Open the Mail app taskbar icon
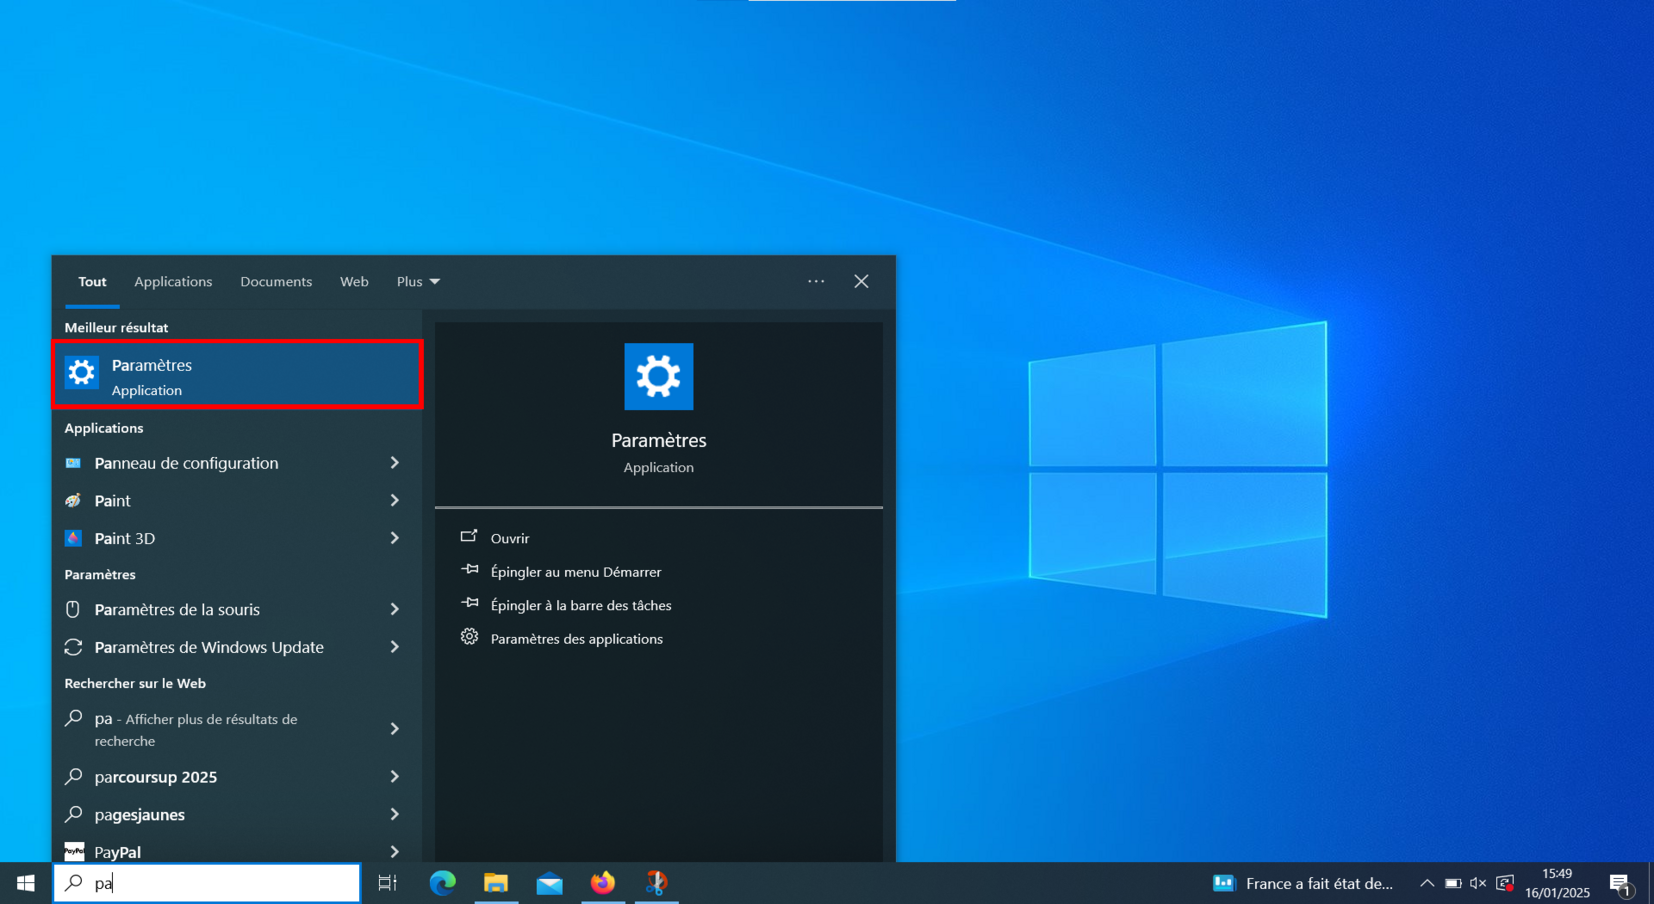Image resolution: width=1654 pixels, height=904 pixels. pos(549,883)
